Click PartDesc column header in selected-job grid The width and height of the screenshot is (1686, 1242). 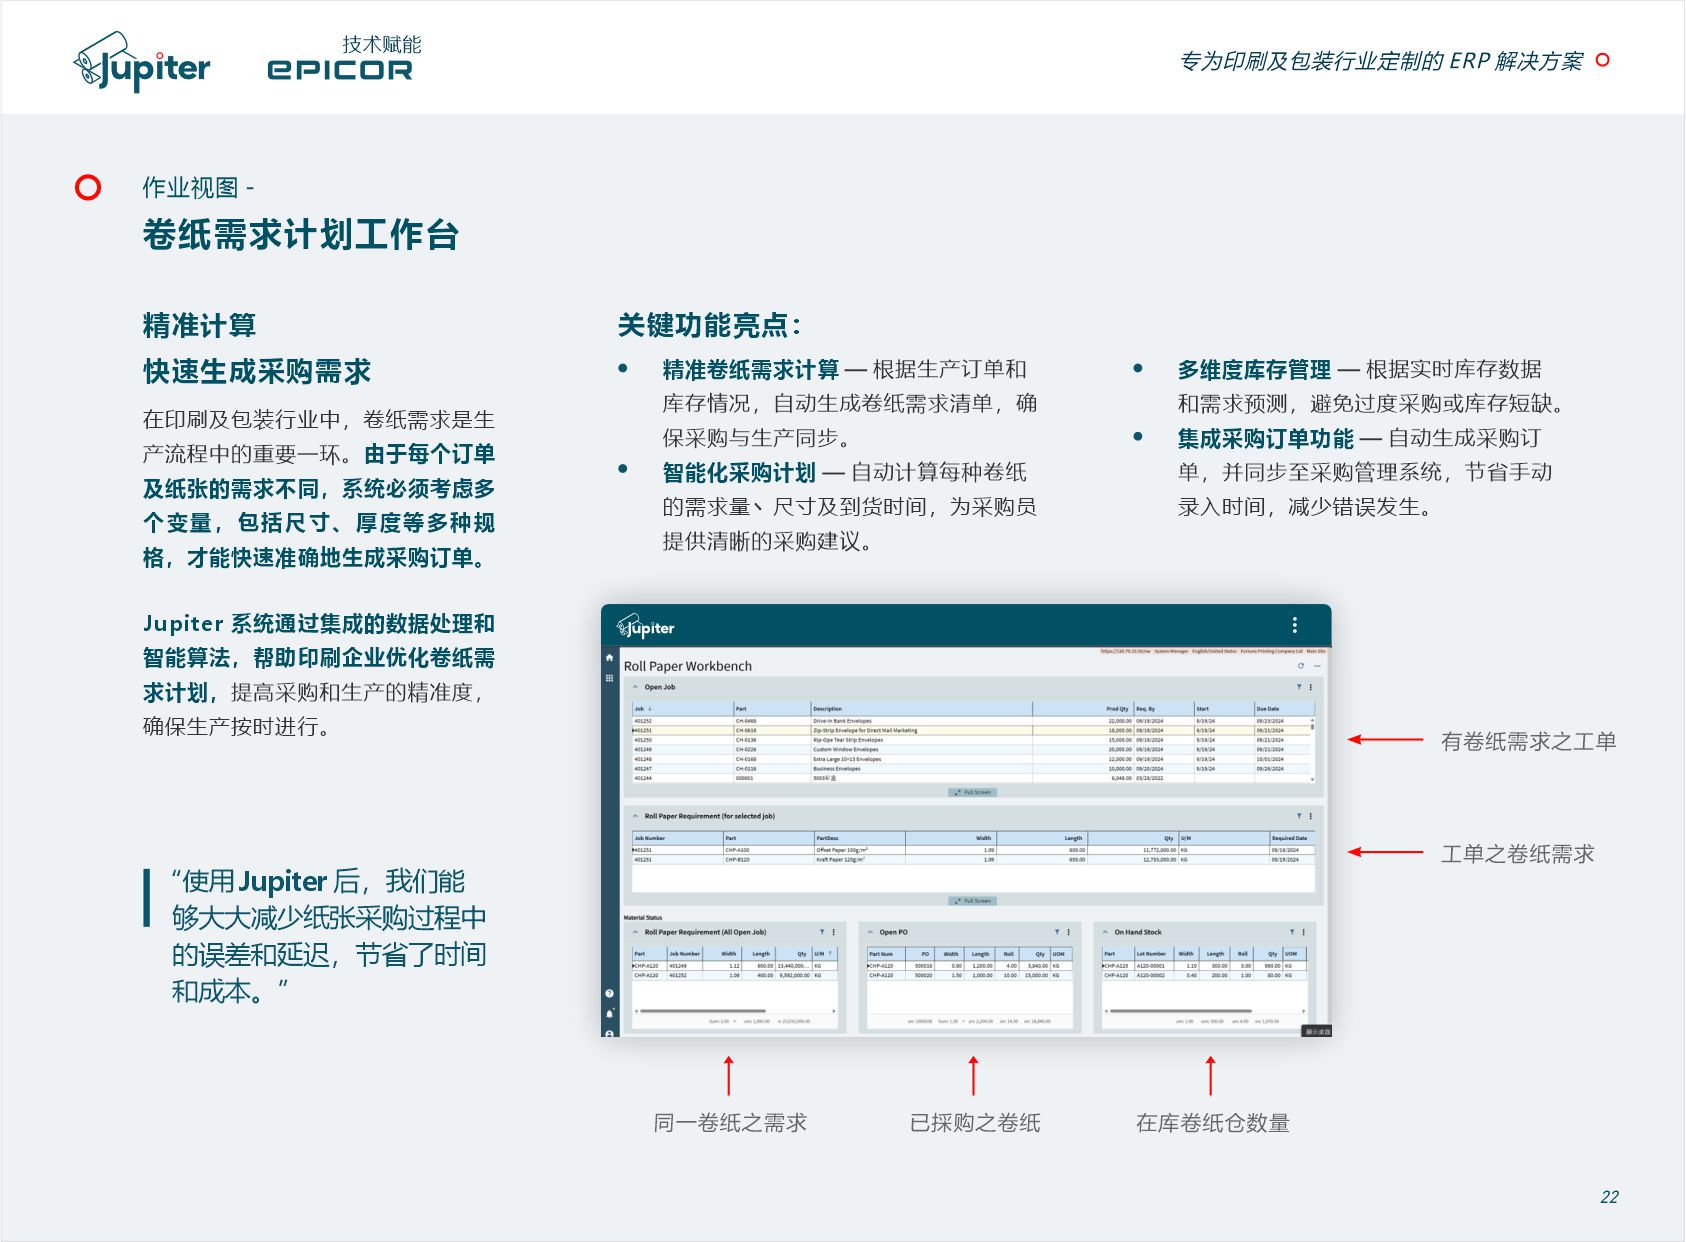tap(860, 838)
